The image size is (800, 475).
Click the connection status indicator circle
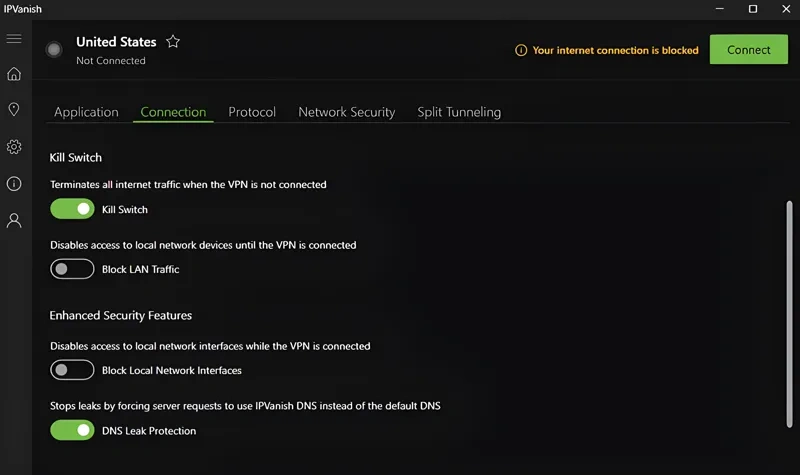click(54, 49)
